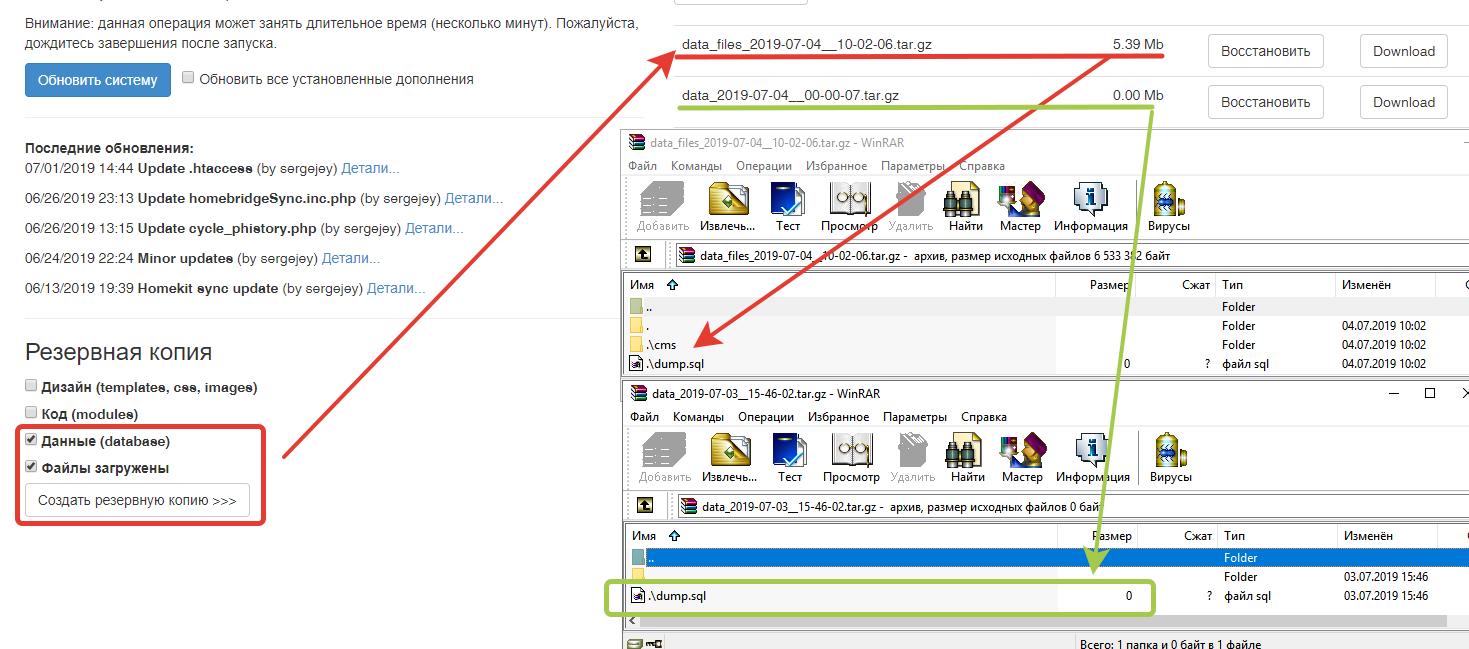Open Справка menu in data_2019-07-03 WinRAR window
Viewport: 1469px width, 649px height.
984,417
